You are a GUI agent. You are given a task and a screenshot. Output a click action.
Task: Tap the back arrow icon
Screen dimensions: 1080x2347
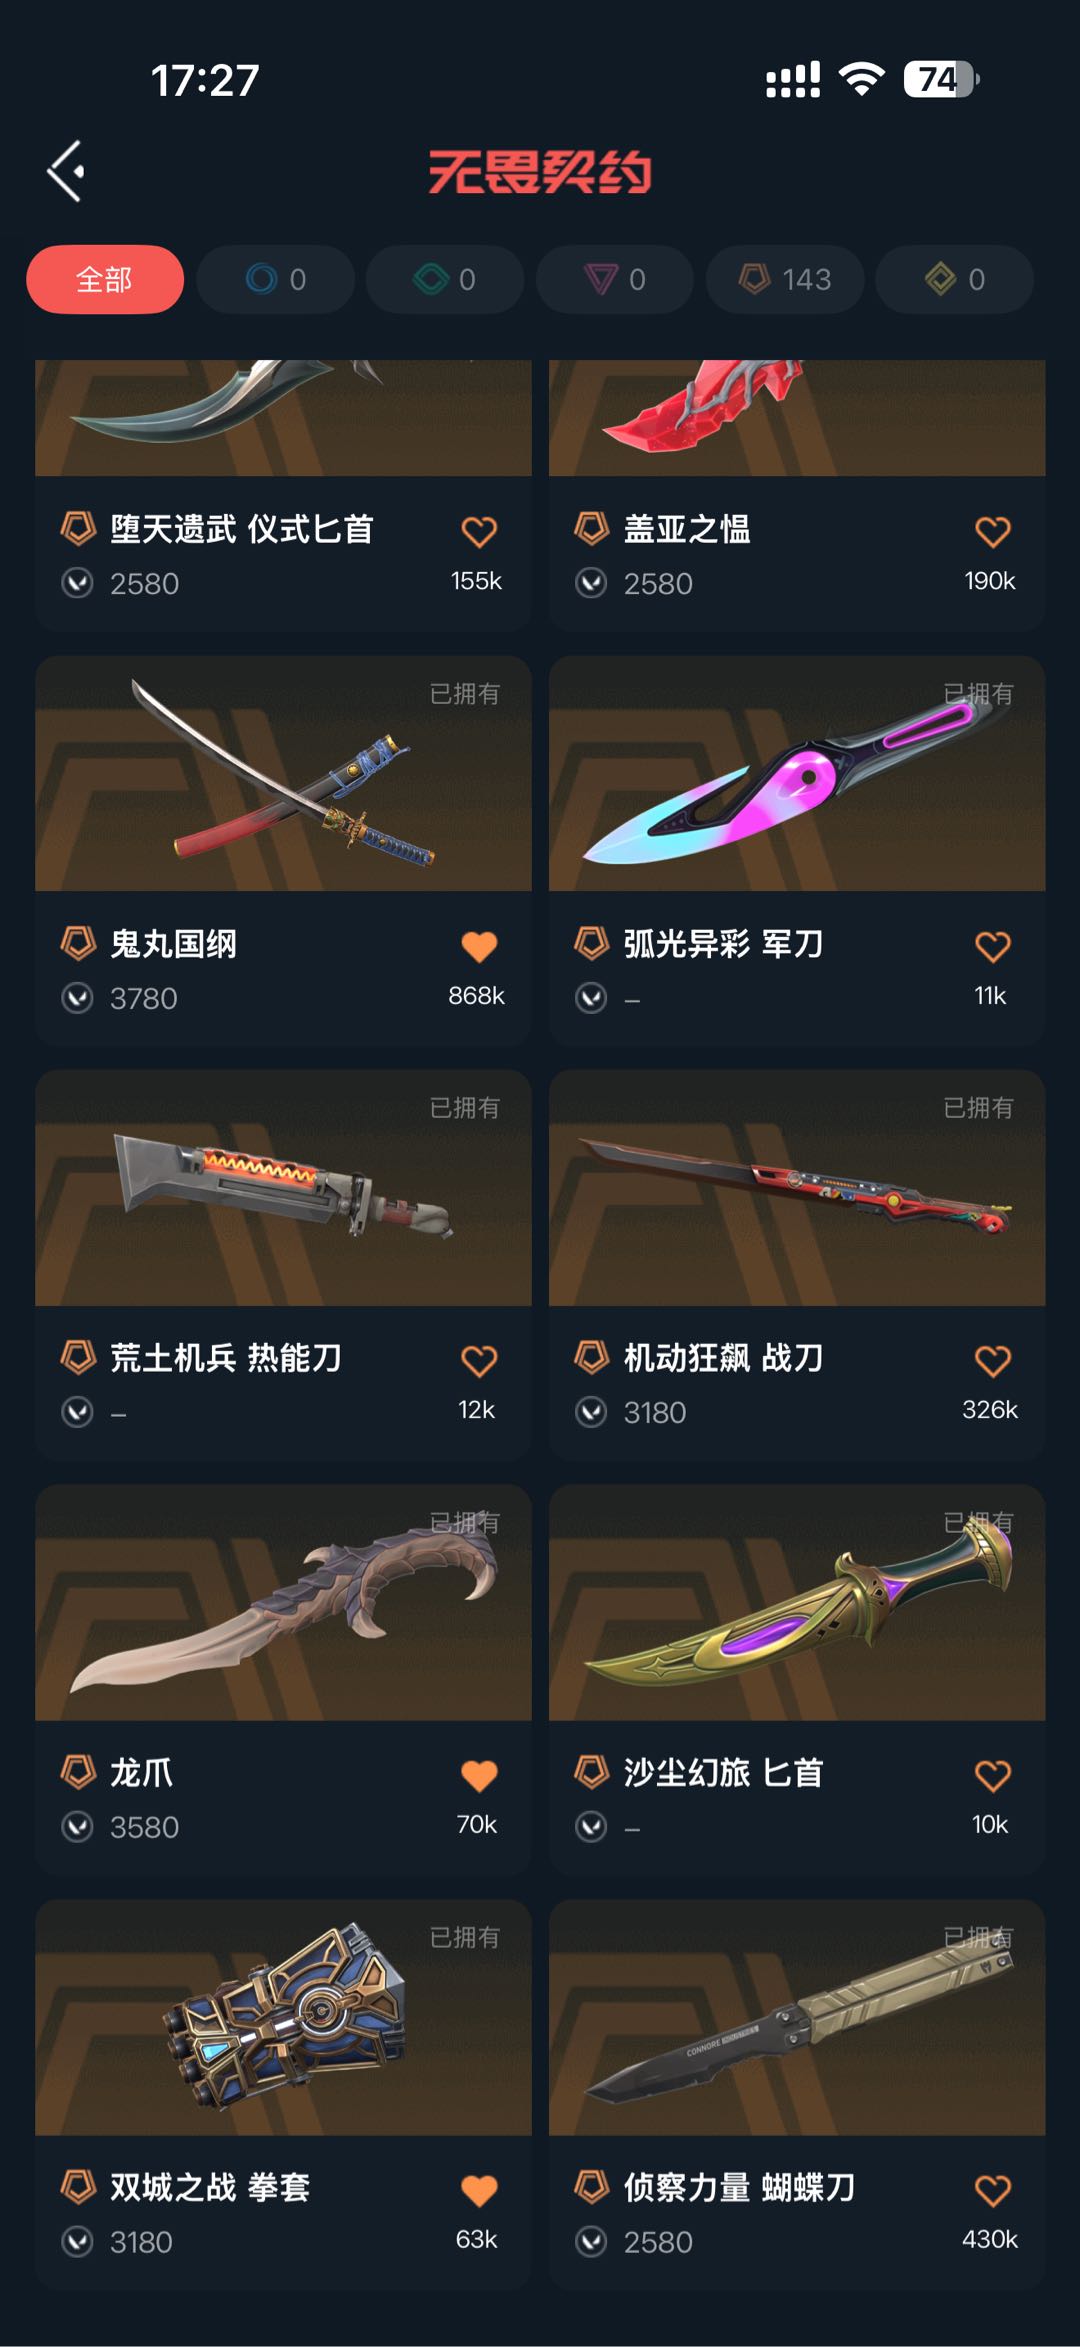[66, 171]
